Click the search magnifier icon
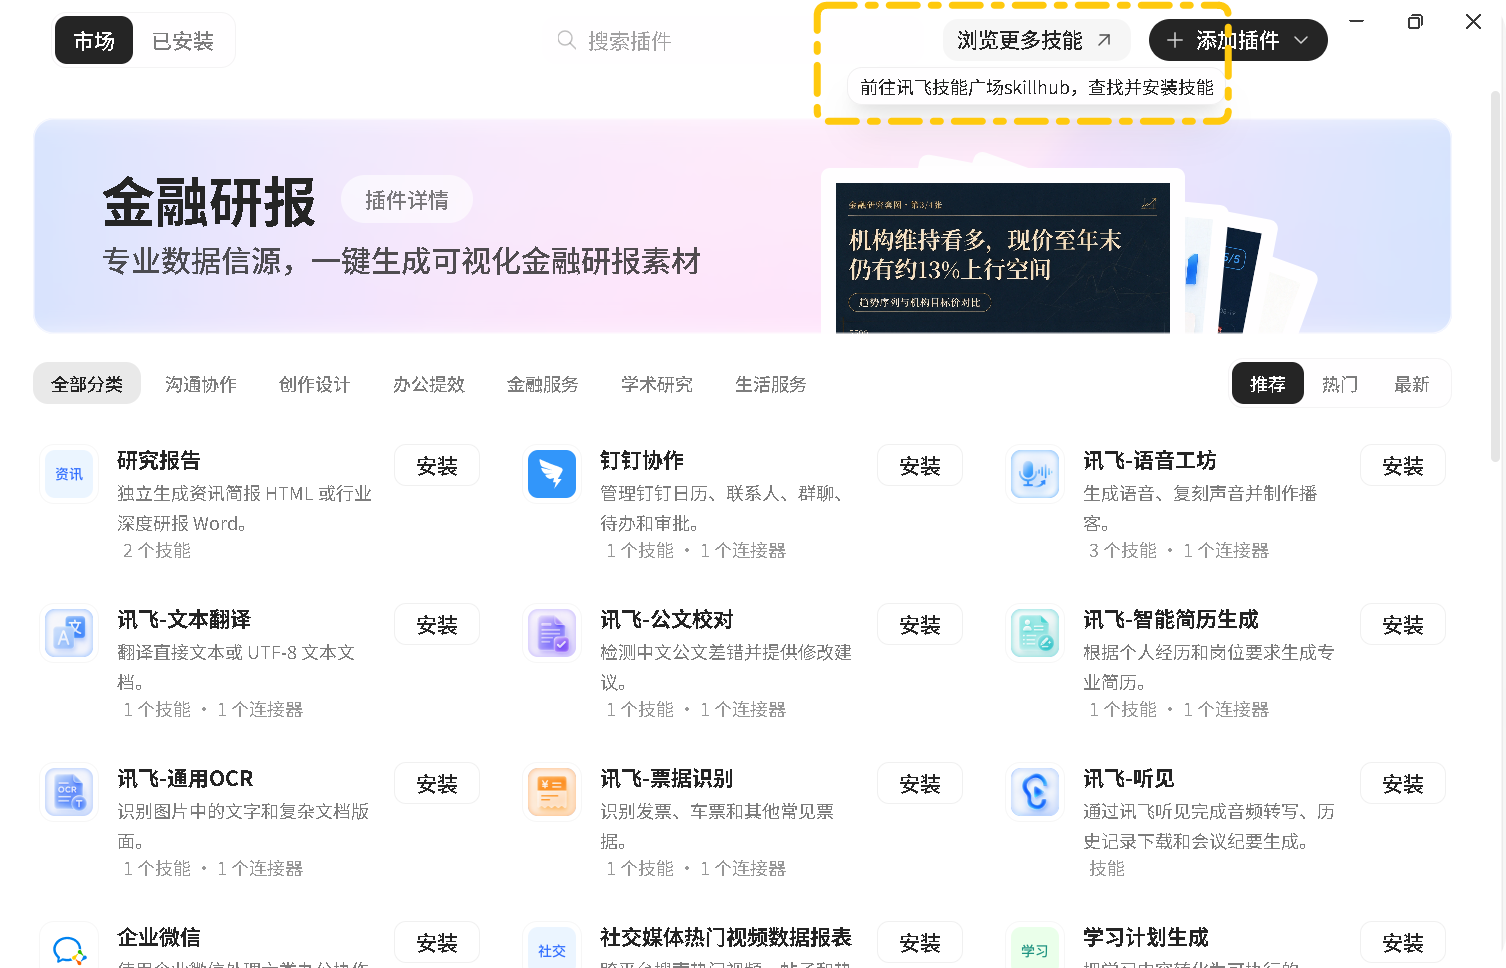Screen dimensions: 1506x968 tap(567, 40)
